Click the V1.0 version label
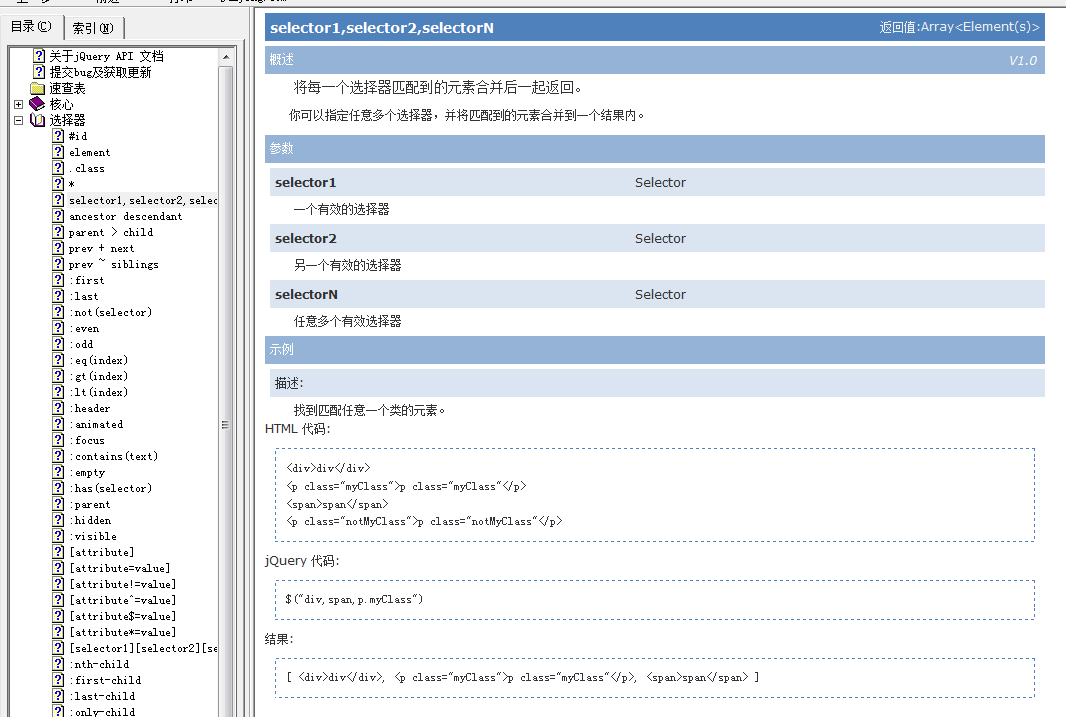The height and width of the screenshot is (717, 1066). tap(1022, 60)
